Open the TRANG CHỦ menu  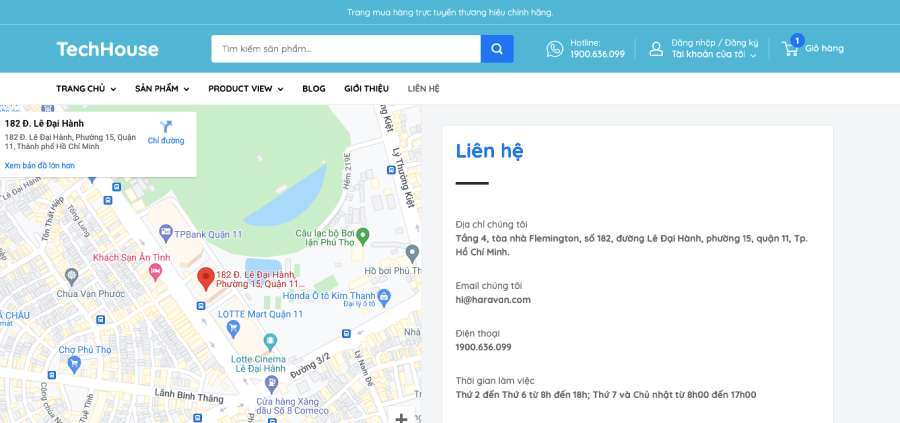[x=86, y=89]
